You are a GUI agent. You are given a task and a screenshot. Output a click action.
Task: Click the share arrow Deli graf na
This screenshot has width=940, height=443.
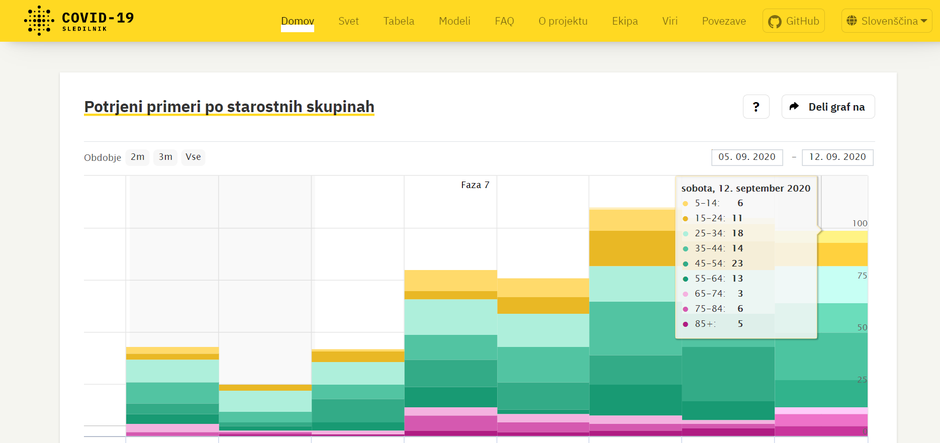click(827, 107)
